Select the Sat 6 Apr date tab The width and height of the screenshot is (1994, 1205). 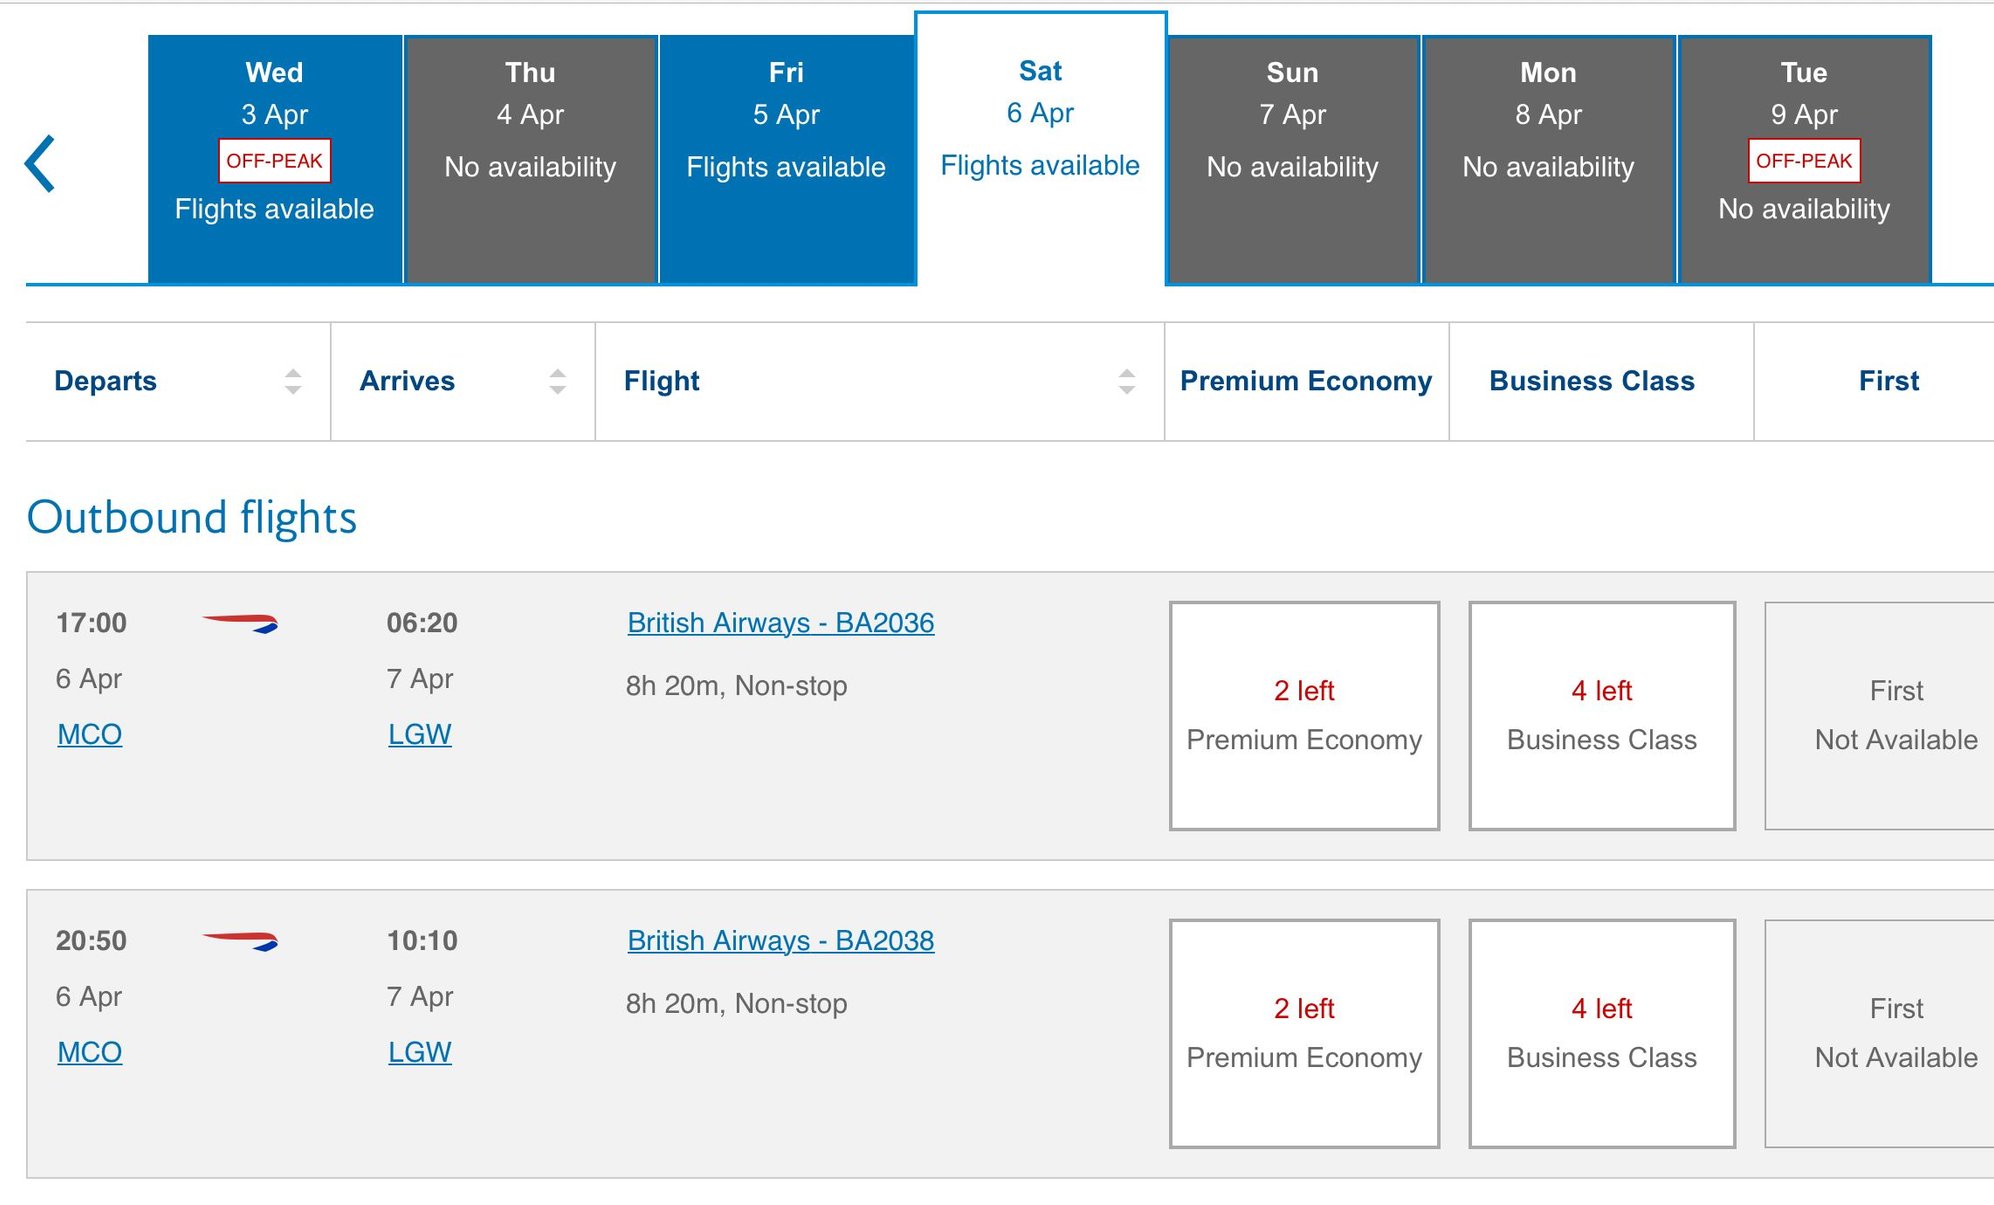click(x=1040, y=150)
